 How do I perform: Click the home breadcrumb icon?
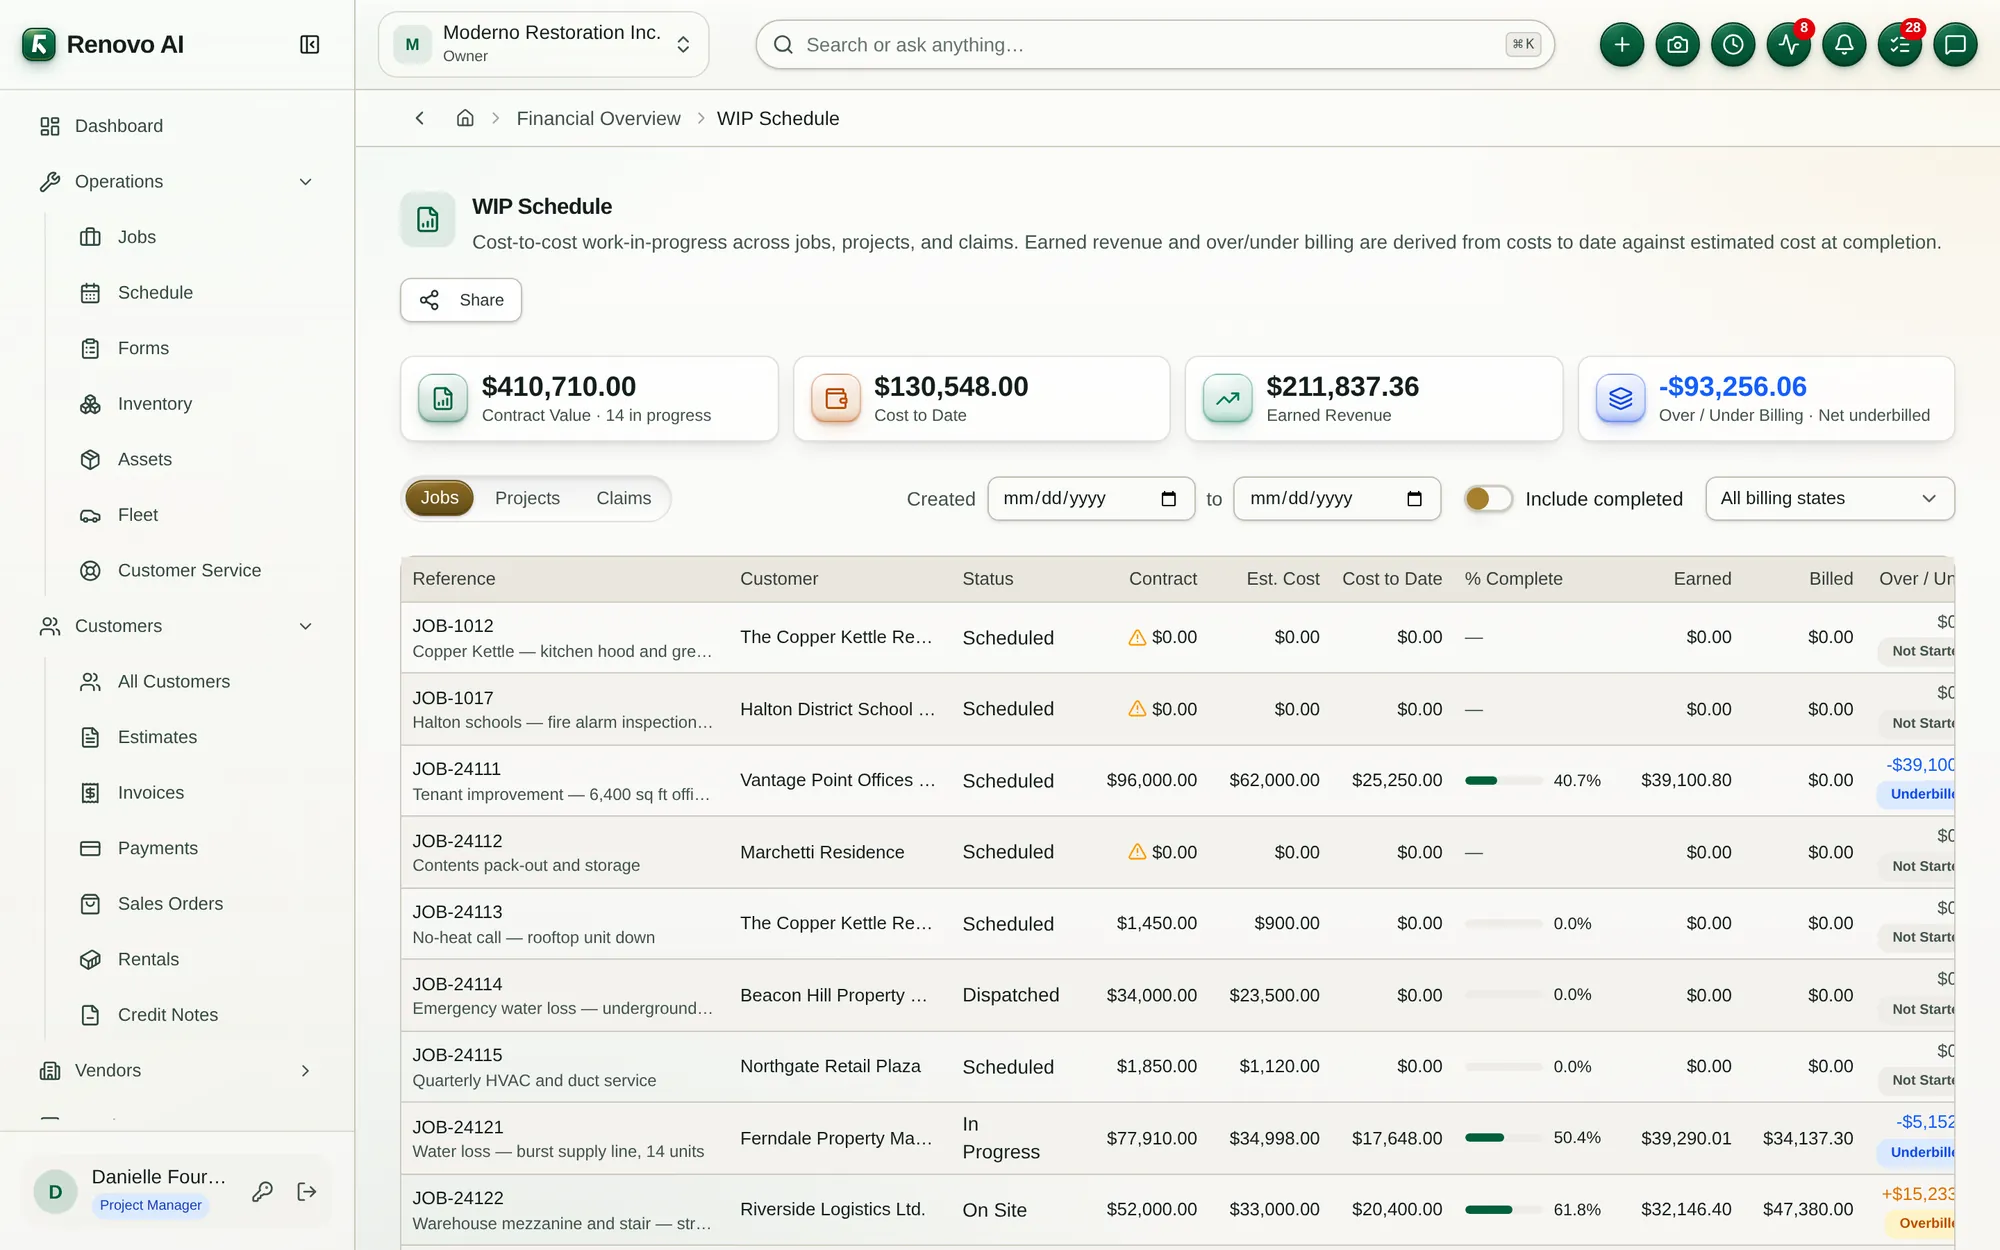[465, 118]
